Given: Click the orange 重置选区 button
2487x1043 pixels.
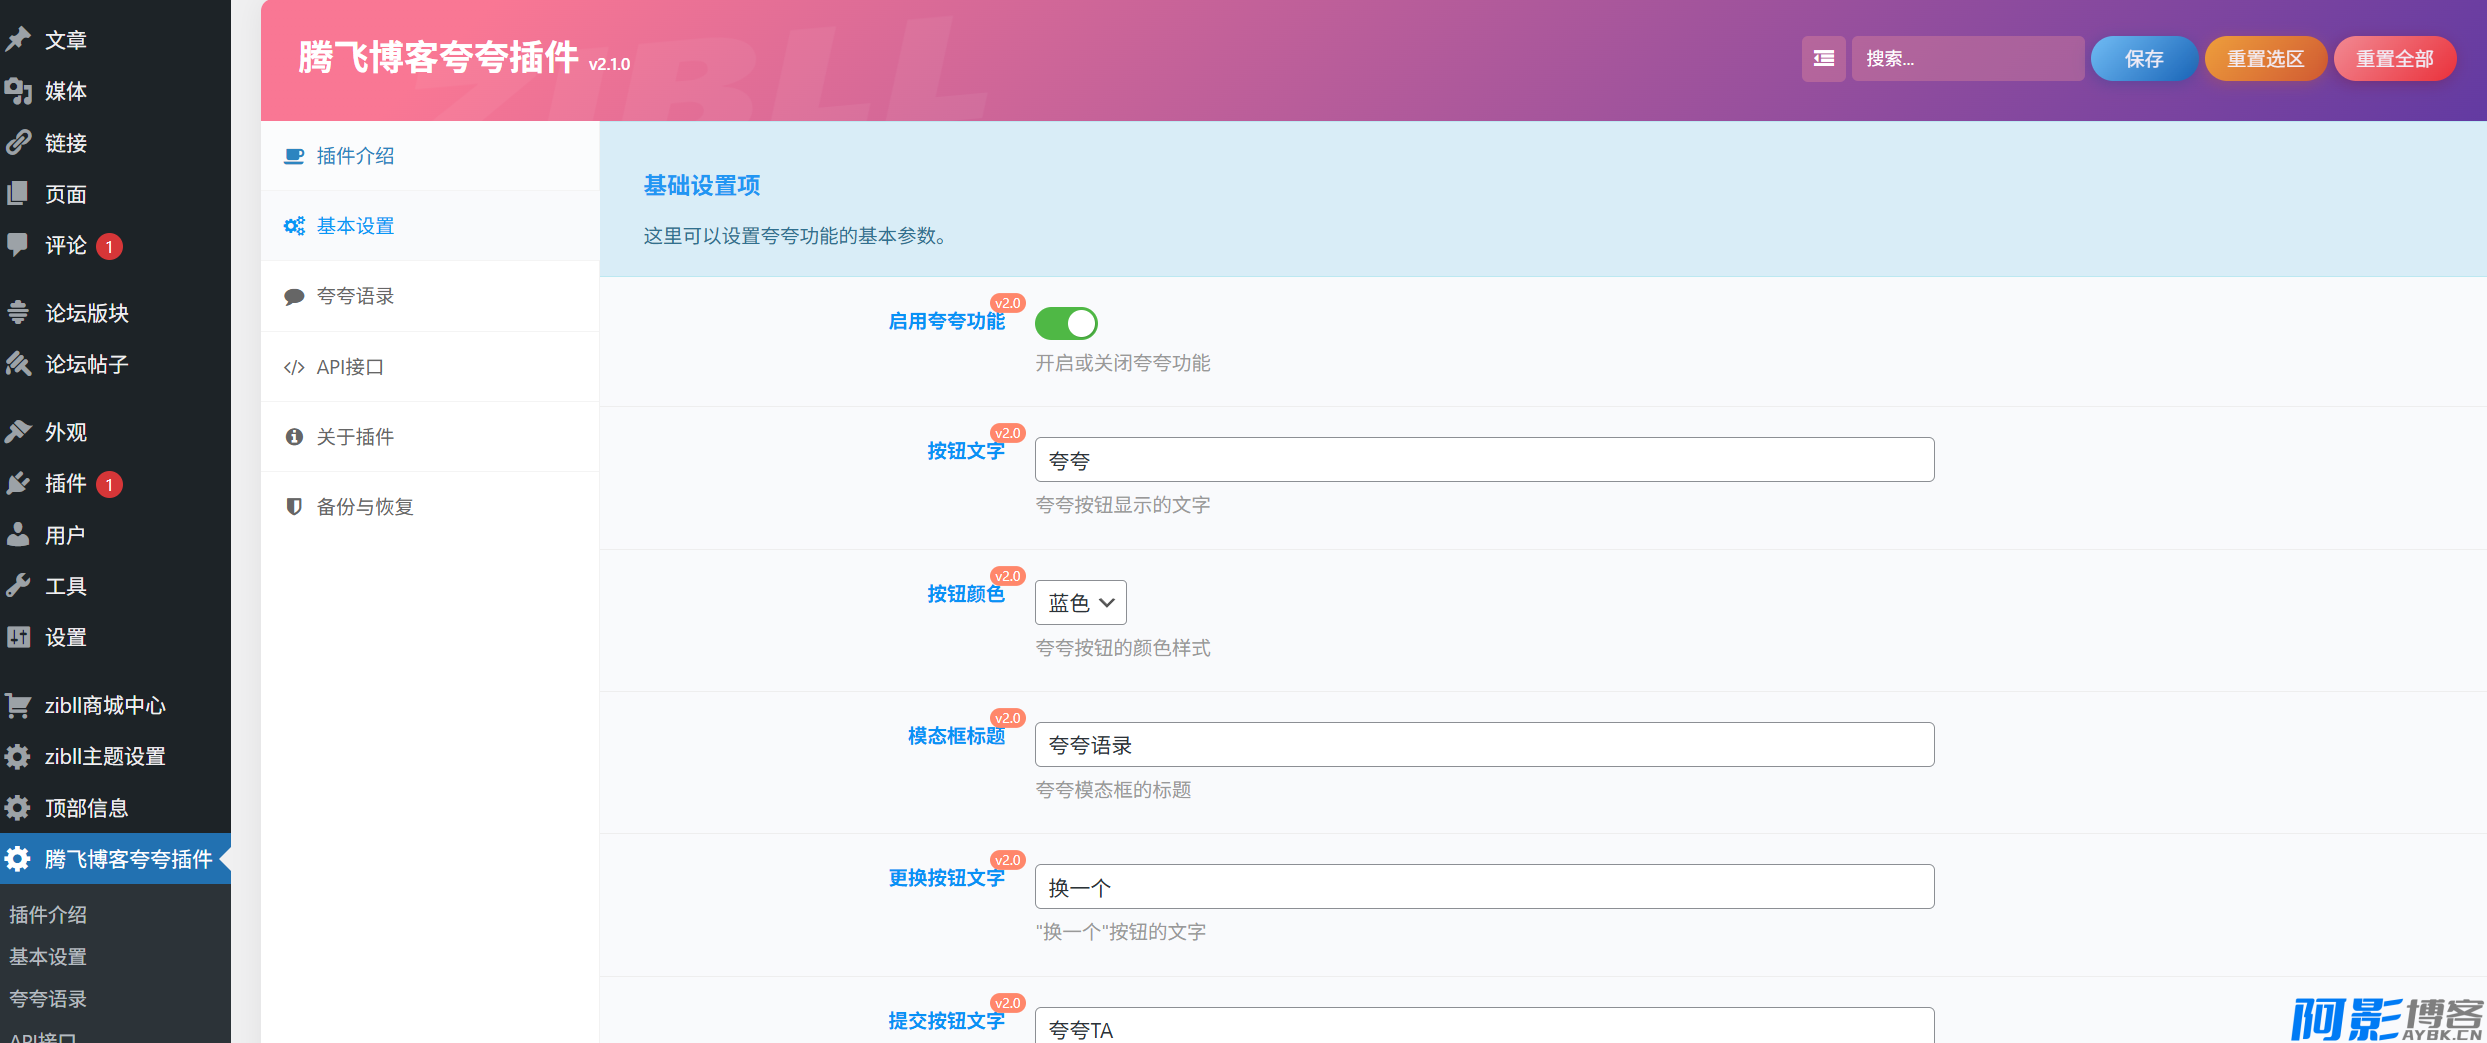Looking at the screenshot, I should [2265, 59].
